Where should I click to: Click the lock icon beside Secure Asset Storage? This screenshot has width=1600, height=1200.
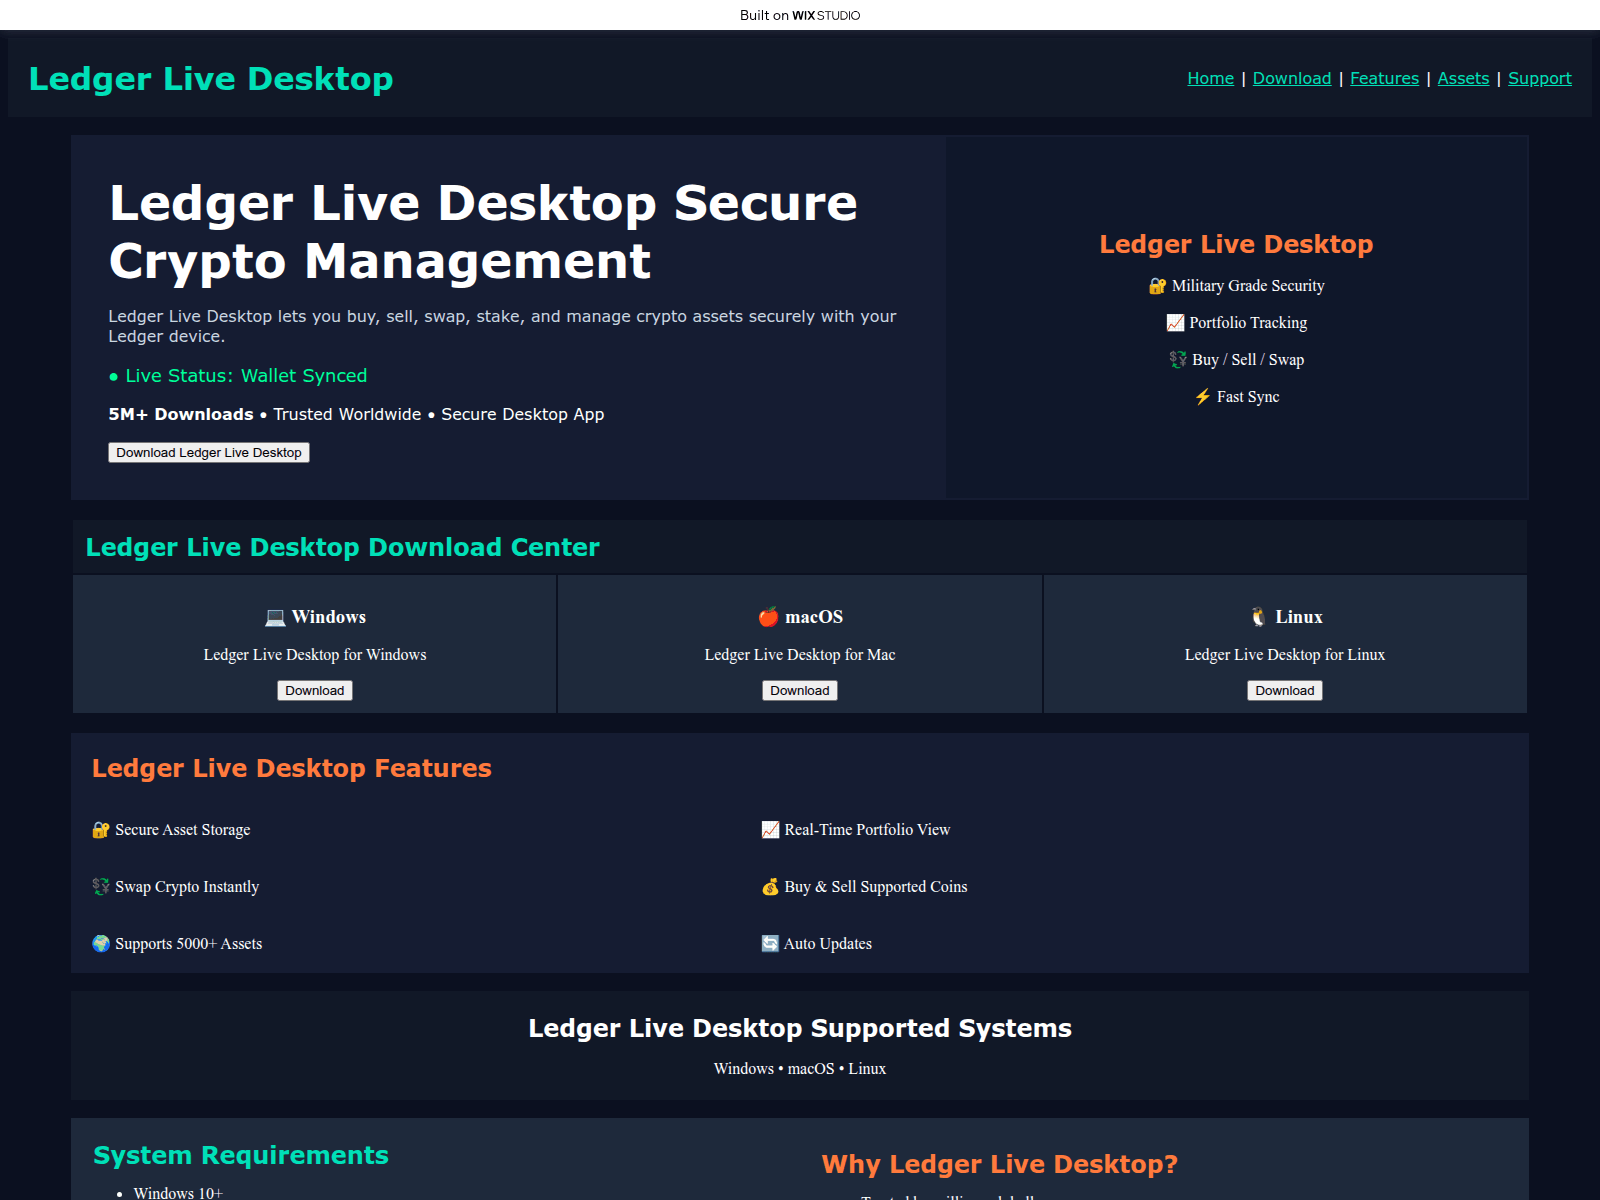(101, 830)
